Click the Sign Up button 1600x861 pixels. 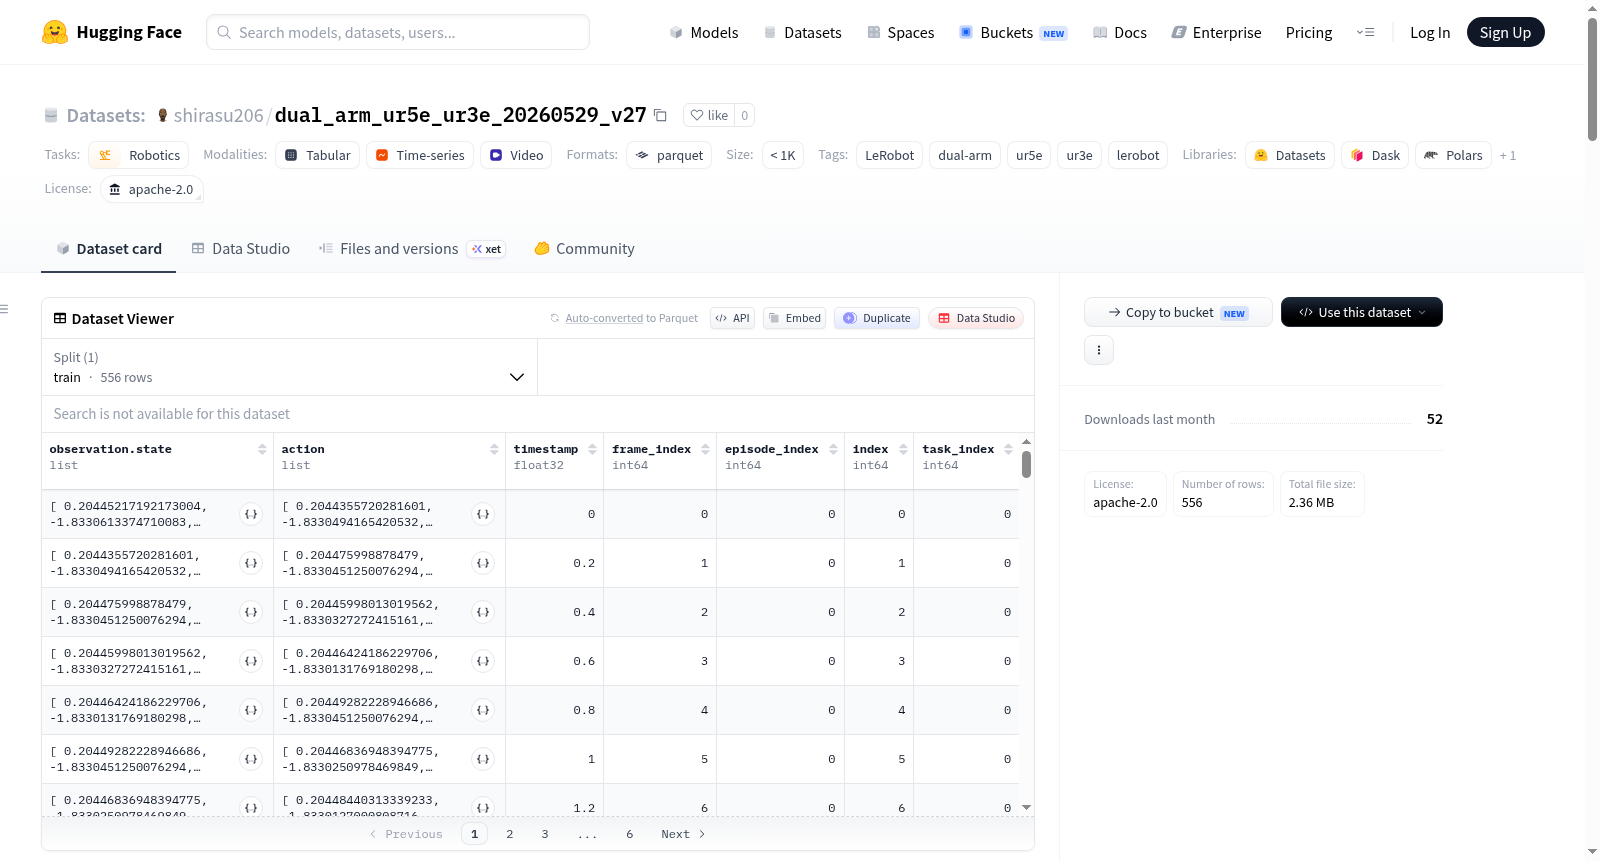point(1505,32)
